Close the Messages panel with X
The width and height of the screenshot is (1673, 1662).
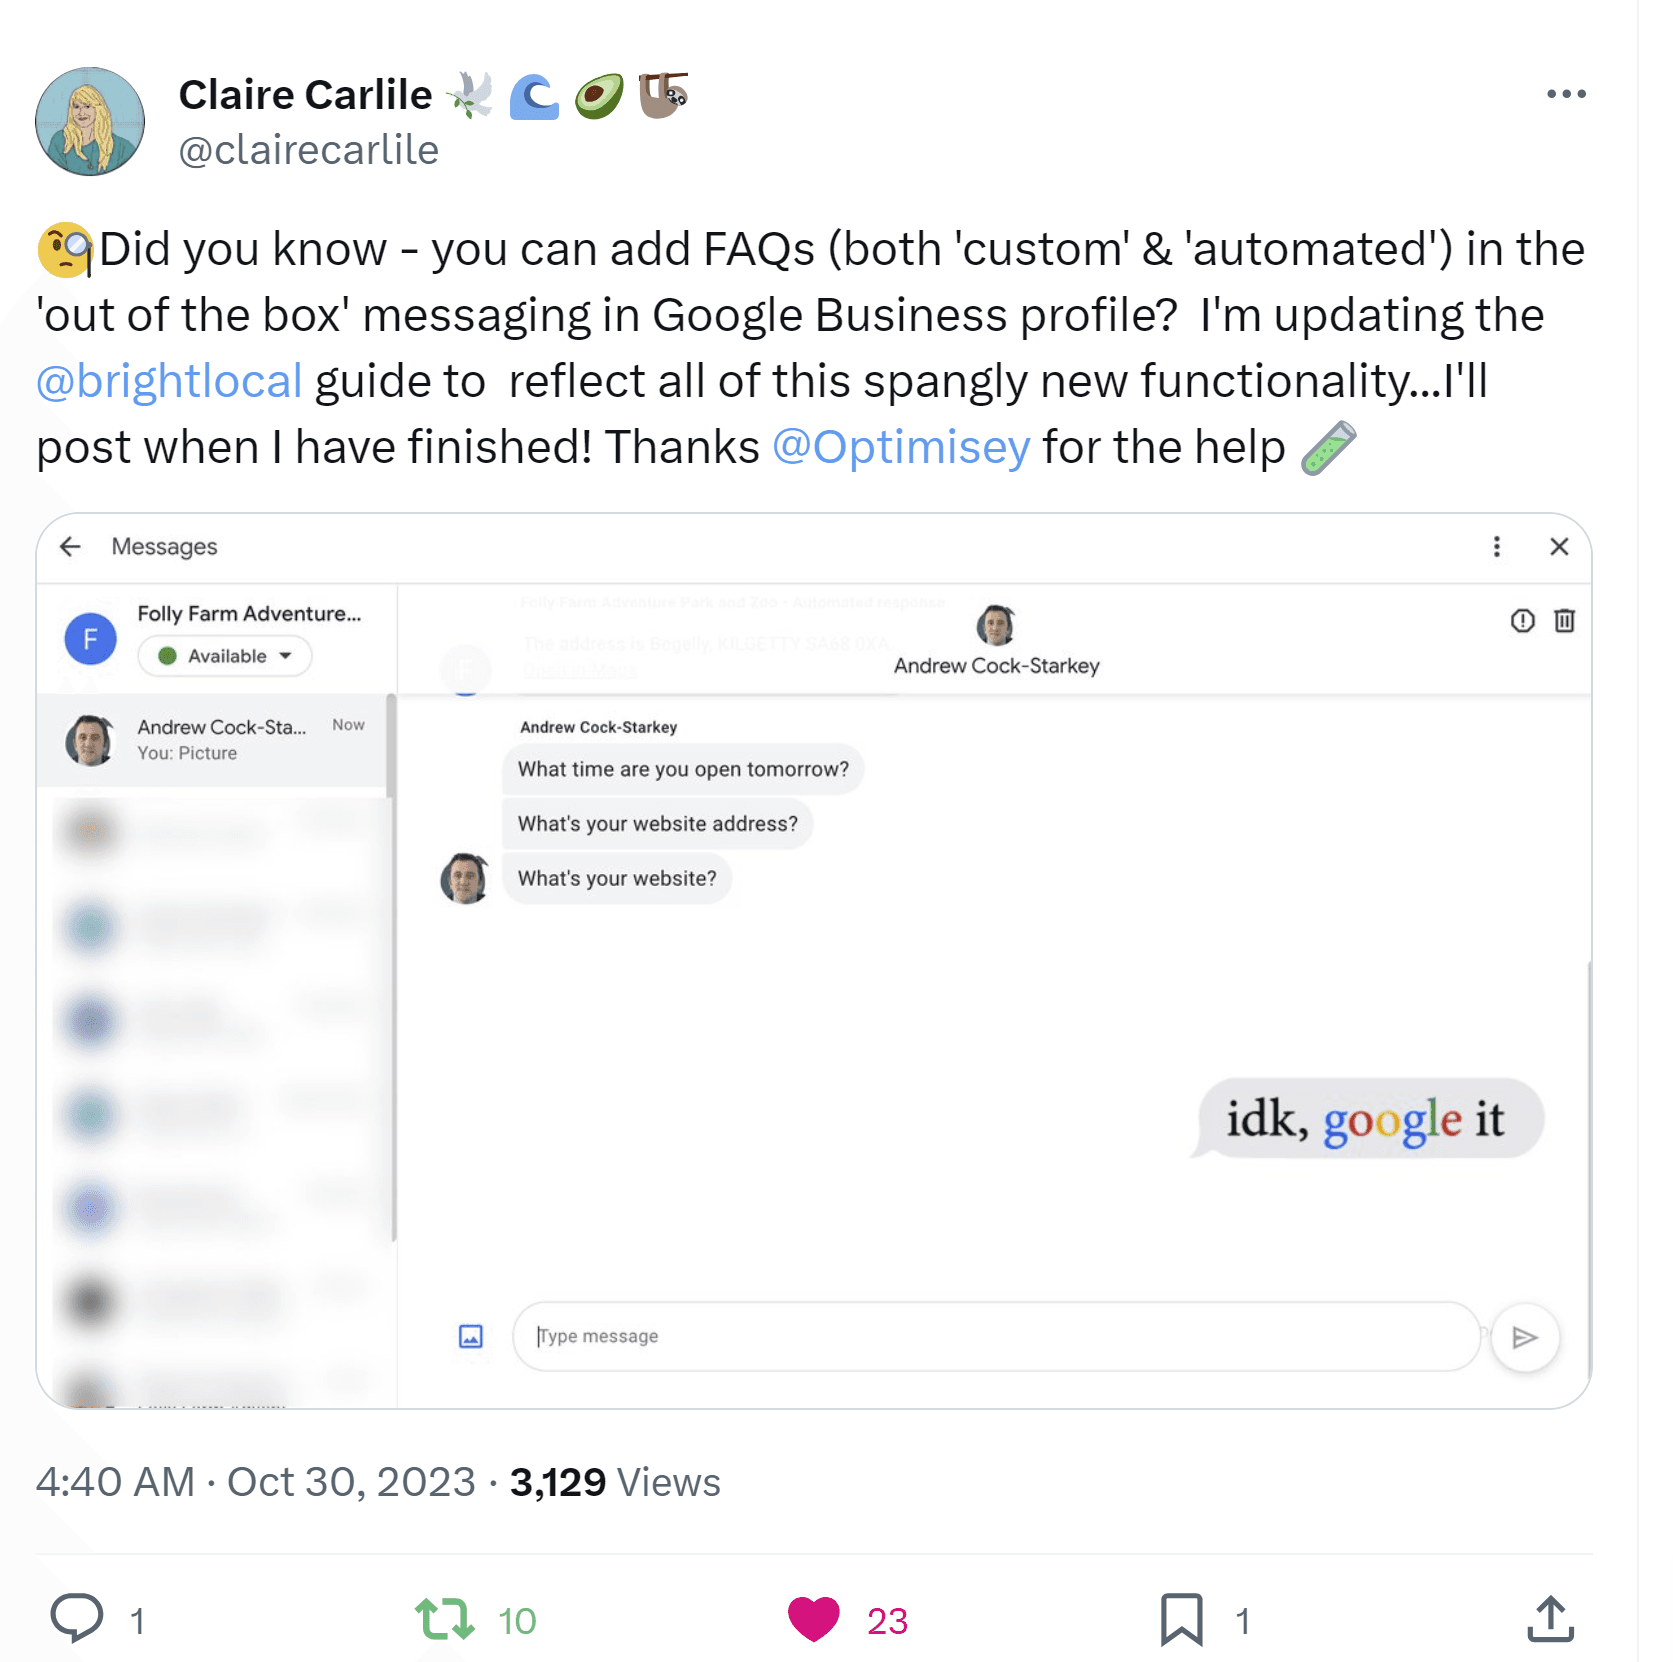tap(1558, 546)
